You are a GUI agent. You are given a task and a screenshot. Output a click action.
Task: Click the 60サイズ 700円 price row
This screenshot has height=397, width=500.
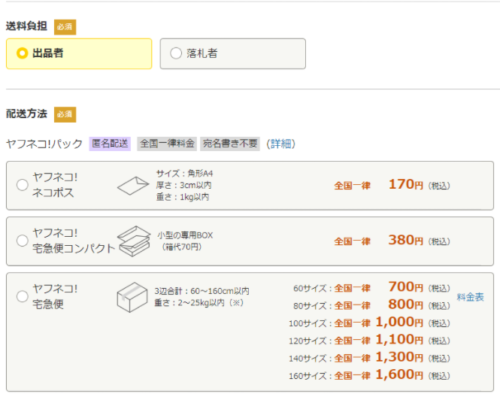click(372, 287)
